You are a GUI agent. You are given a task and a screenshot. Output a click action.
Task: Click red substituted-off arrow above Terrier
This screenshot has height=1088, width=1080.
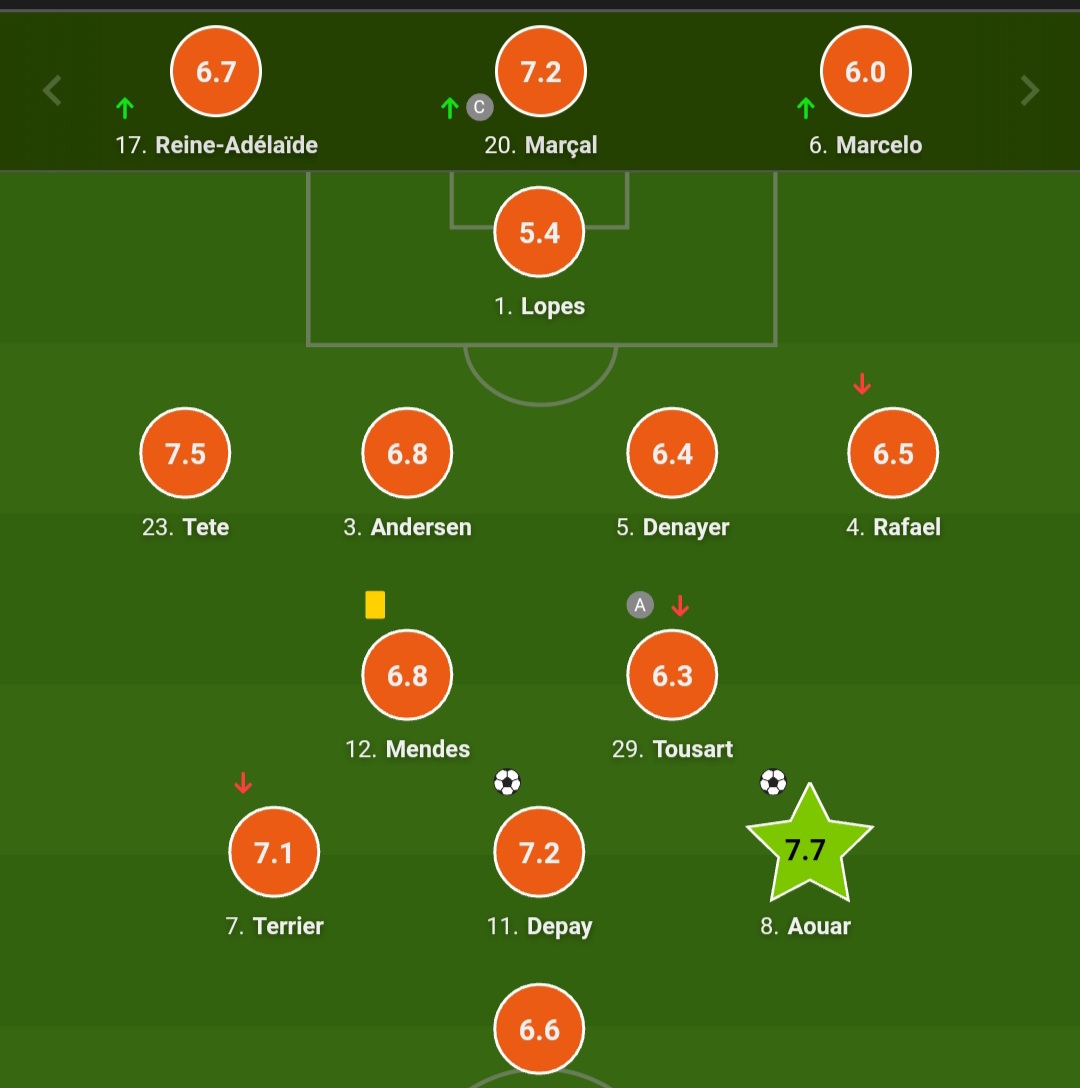(x=243, y=782)
